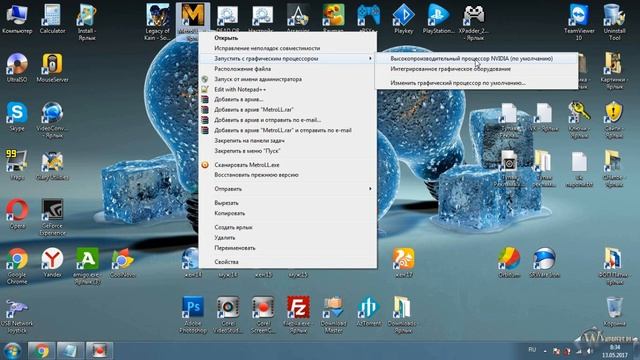640x360 pixels.
Task: Select the Install shortcut icon
Action: click(x=87, y=22)
